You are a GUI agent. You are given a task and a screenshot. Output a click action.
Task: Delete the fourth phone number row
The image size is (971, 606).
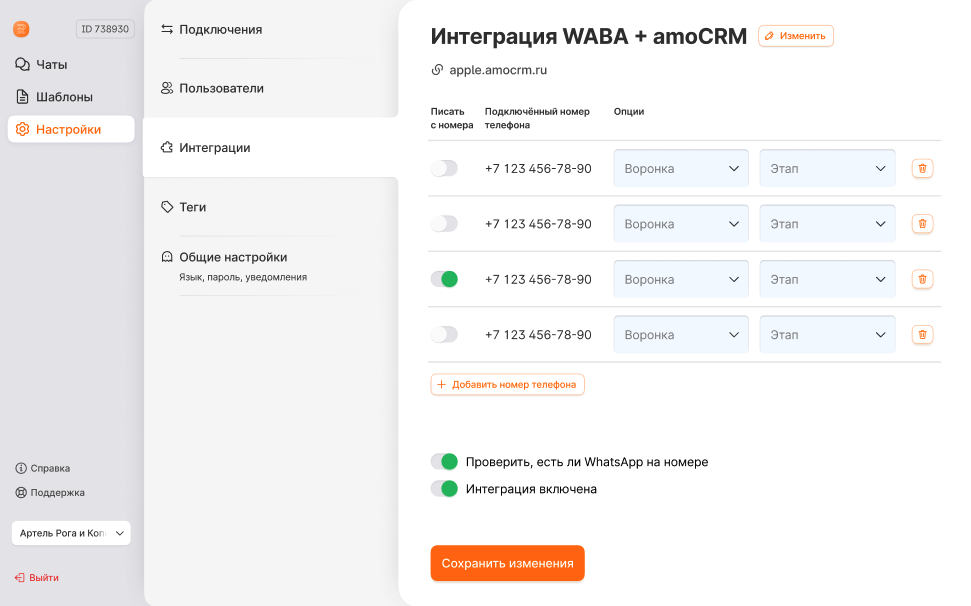click(x=922, y=334)
